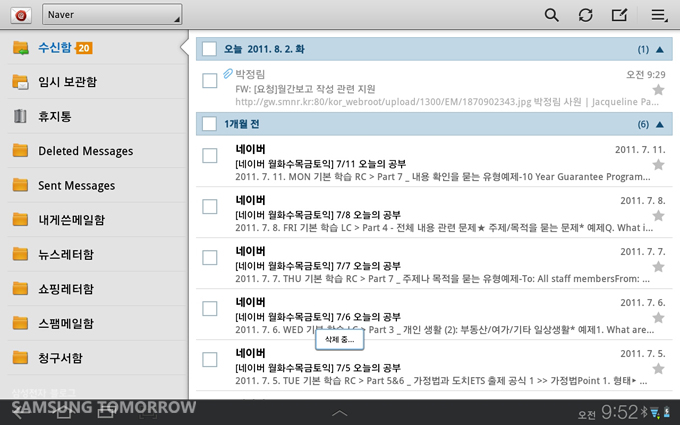Click 청구서함 folder icon

(20, 358)
